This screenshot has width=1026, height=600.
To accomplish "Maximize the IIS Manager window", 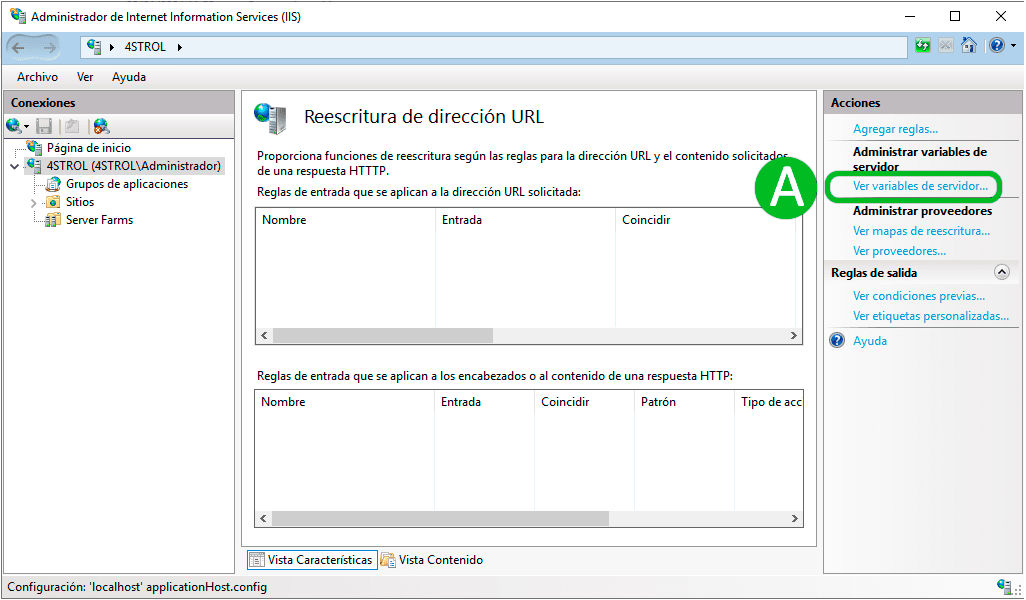I will (x=955, y=16).
